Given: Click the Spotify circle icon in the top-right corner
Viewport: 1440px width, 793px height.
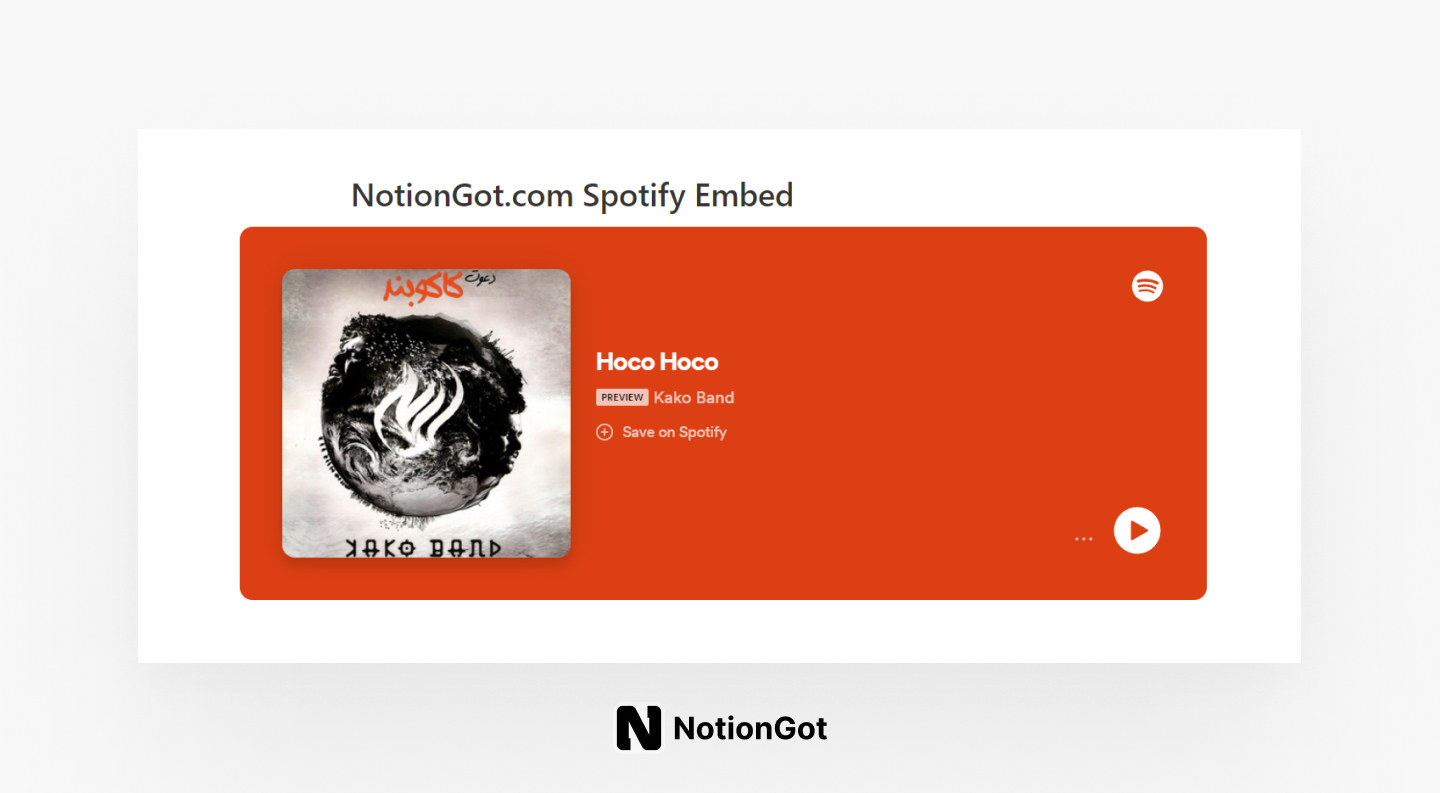Looking at the screenshot, I should pyautogui.click(x=1146, y=286).
